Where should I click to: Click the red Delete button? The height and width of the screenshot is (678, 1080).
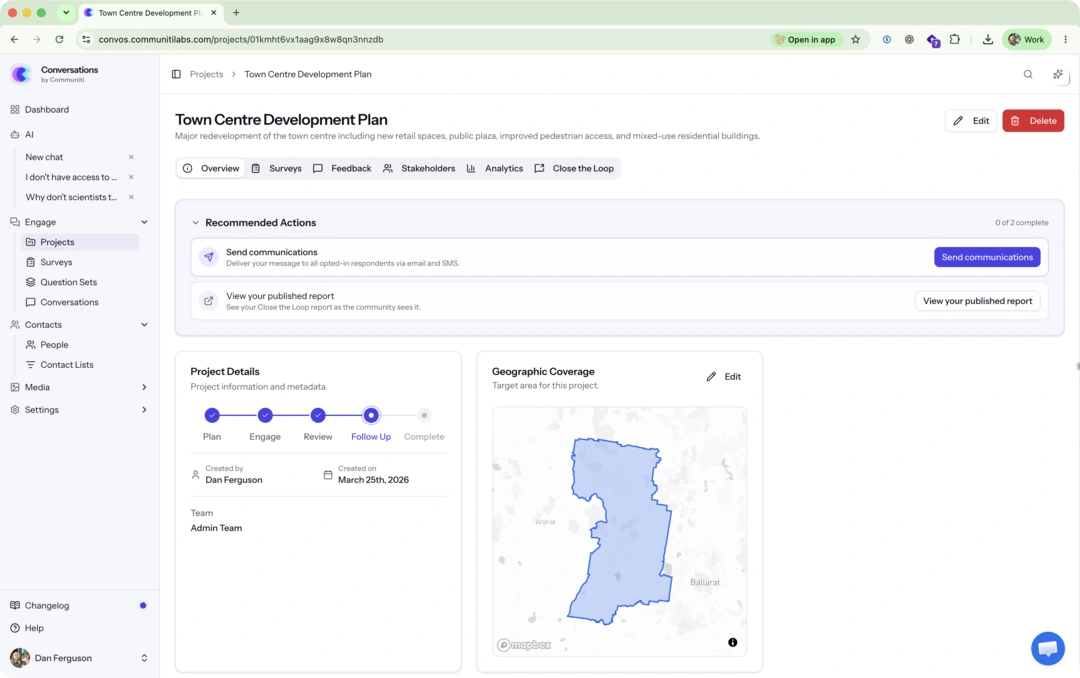click(x=1033, y=121)
